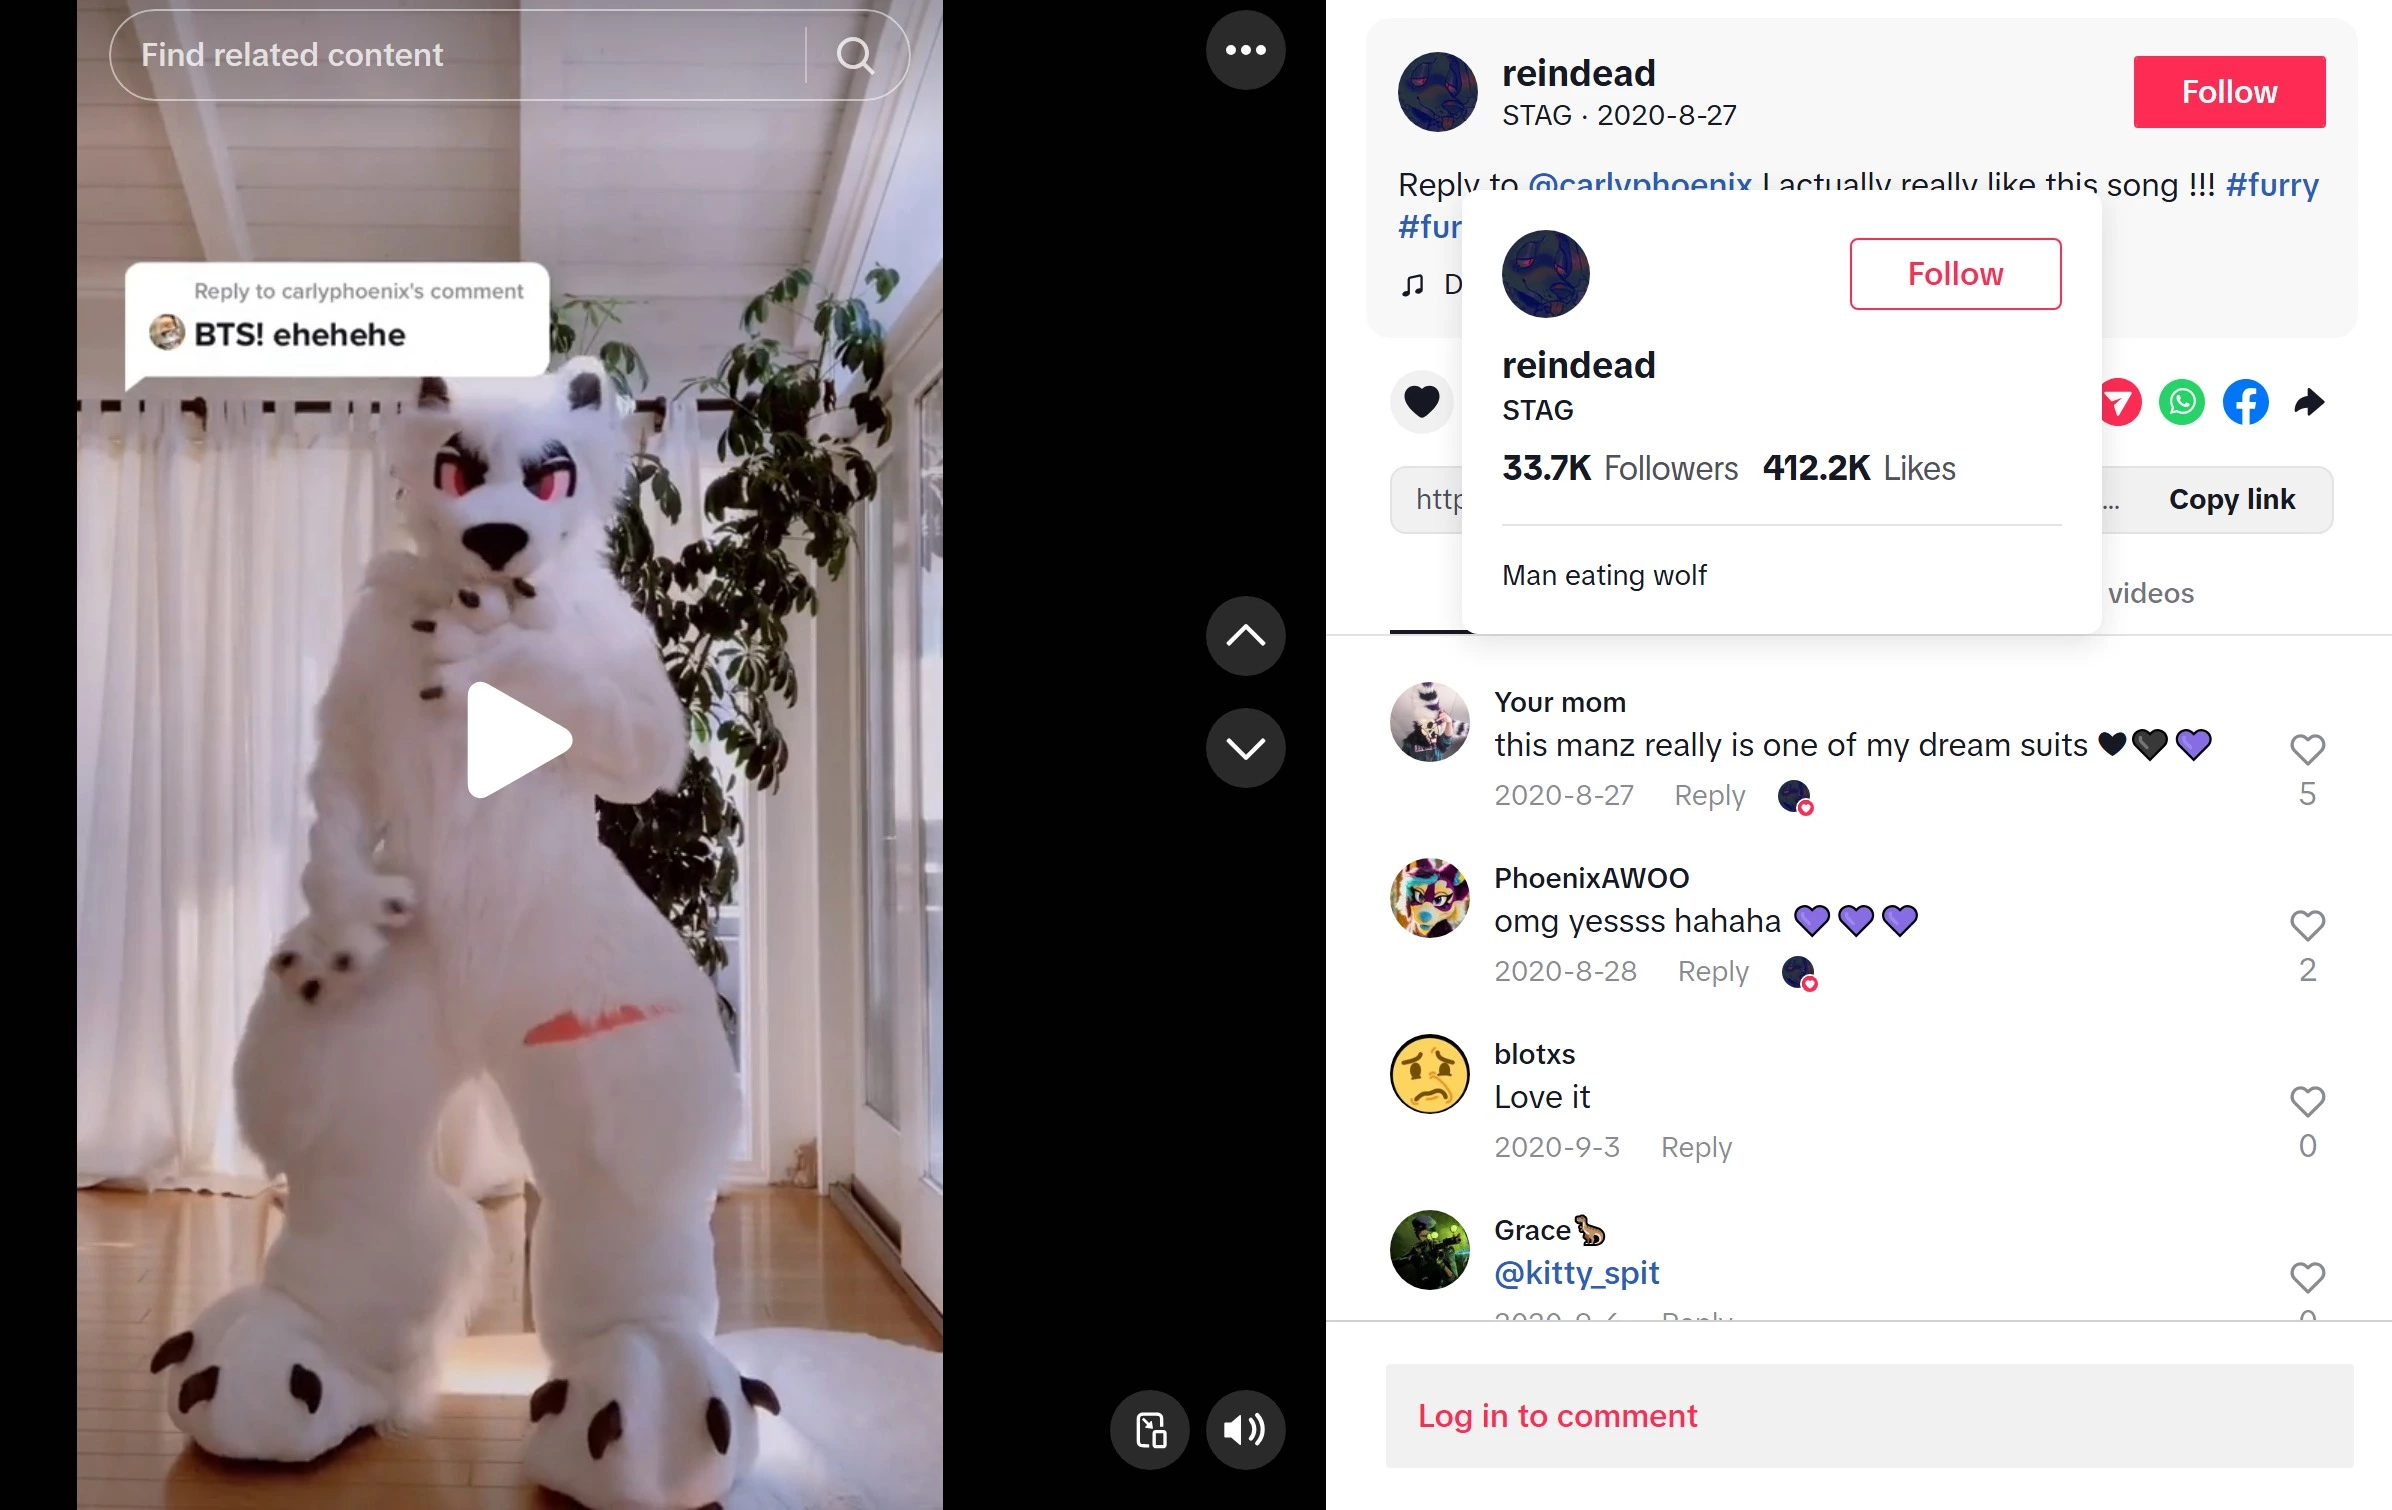Click Log in to comment
Image resolution: width=2392 pixels, height=1510 pixels.
point(1556,1416)
